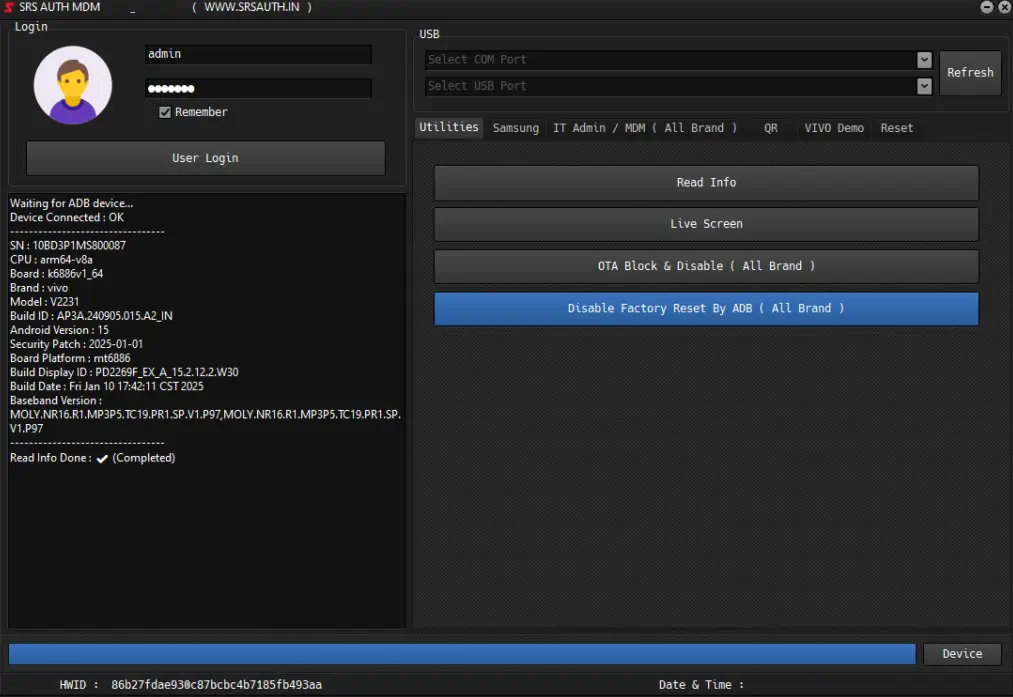Click the HWID value text
Screen dimensions: 1013x697
coord(216,685)
